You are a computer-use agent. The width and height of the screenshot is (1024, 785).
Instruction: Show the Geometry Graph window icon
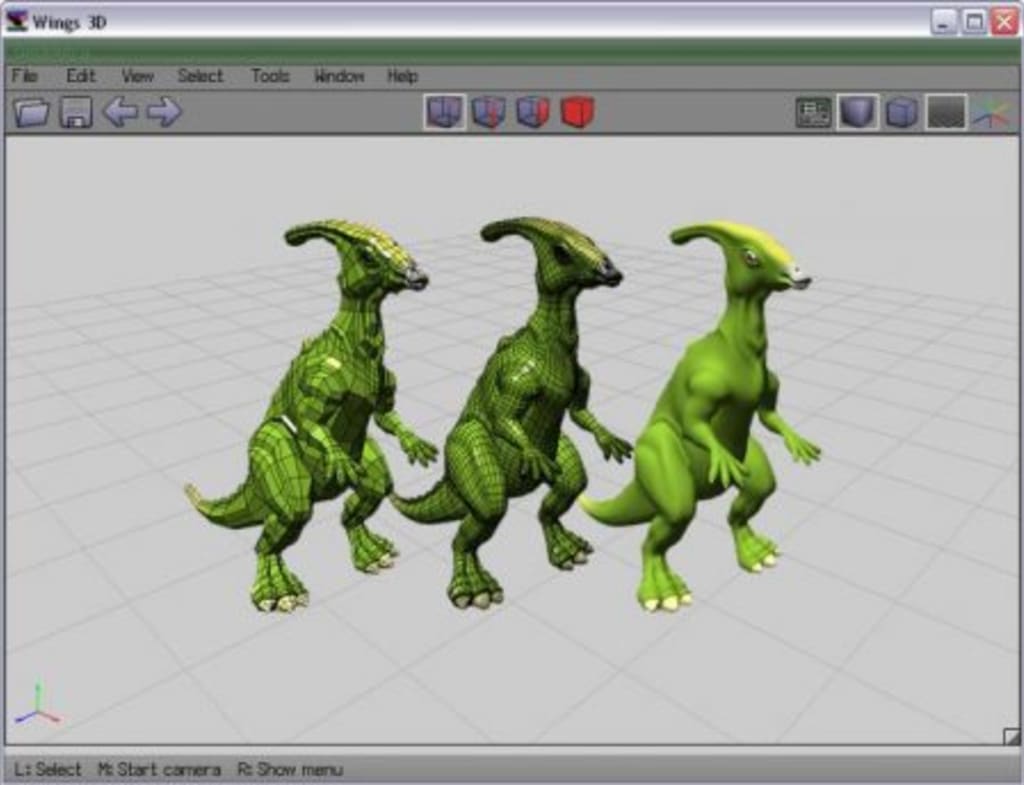point(813,112)
